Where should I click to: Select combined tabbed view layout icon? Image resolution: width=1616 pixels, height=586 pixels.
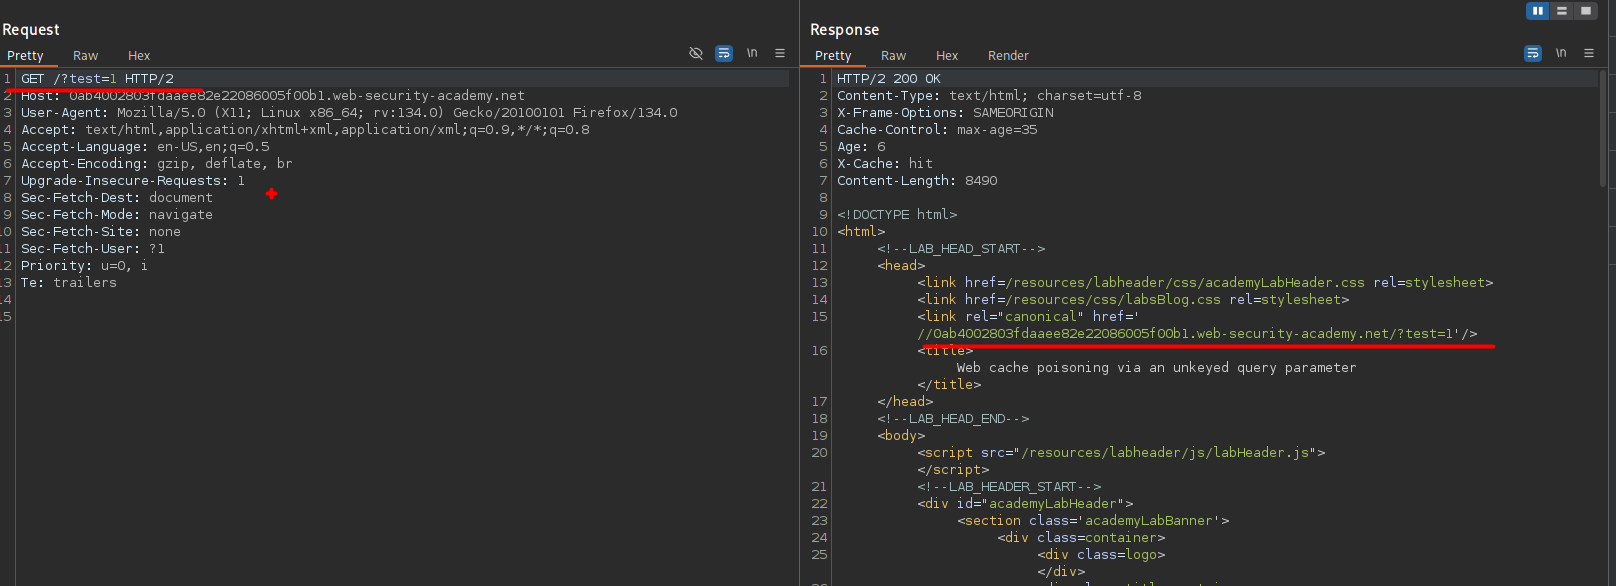[x=1586, y=11]
